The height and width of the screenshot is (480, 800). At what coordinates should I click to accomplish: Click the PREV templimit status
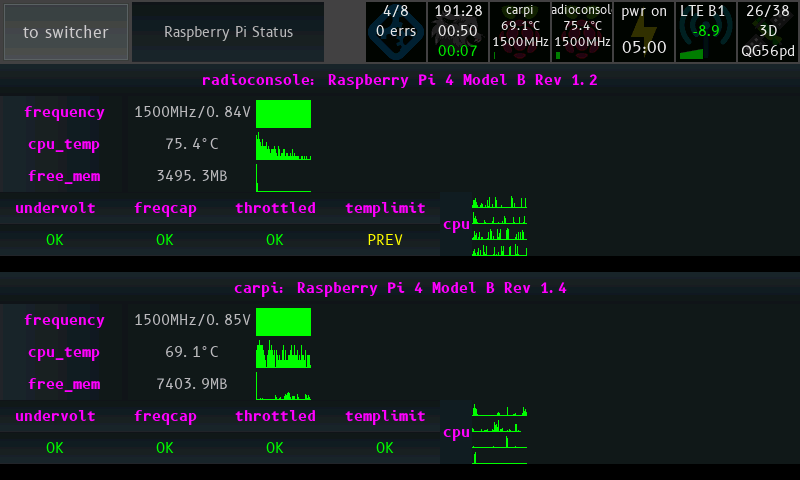click(385, 240)
